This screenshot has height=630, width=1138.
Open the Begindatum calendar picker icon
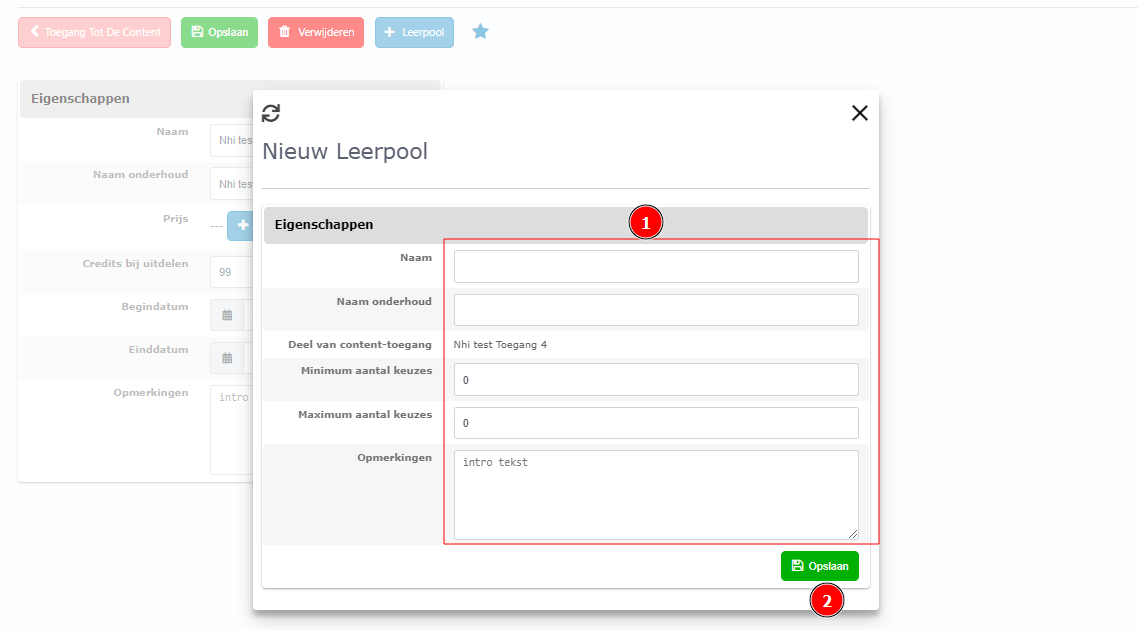coord(227,315)
